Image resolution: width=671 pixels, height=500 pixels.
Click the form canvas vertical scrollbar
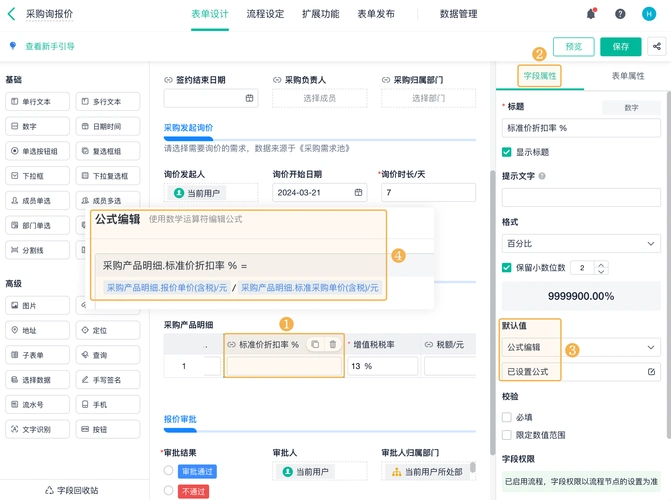[x=493, y=312]
